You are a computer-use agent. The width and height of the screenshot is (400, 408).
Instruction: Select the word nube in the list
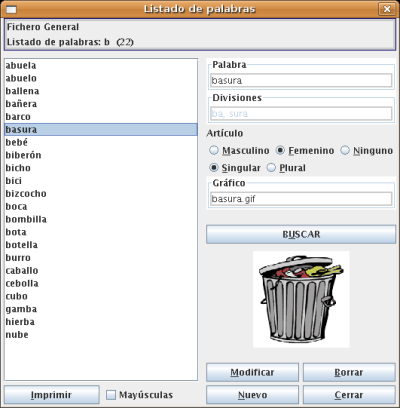(x=101, y=335)
